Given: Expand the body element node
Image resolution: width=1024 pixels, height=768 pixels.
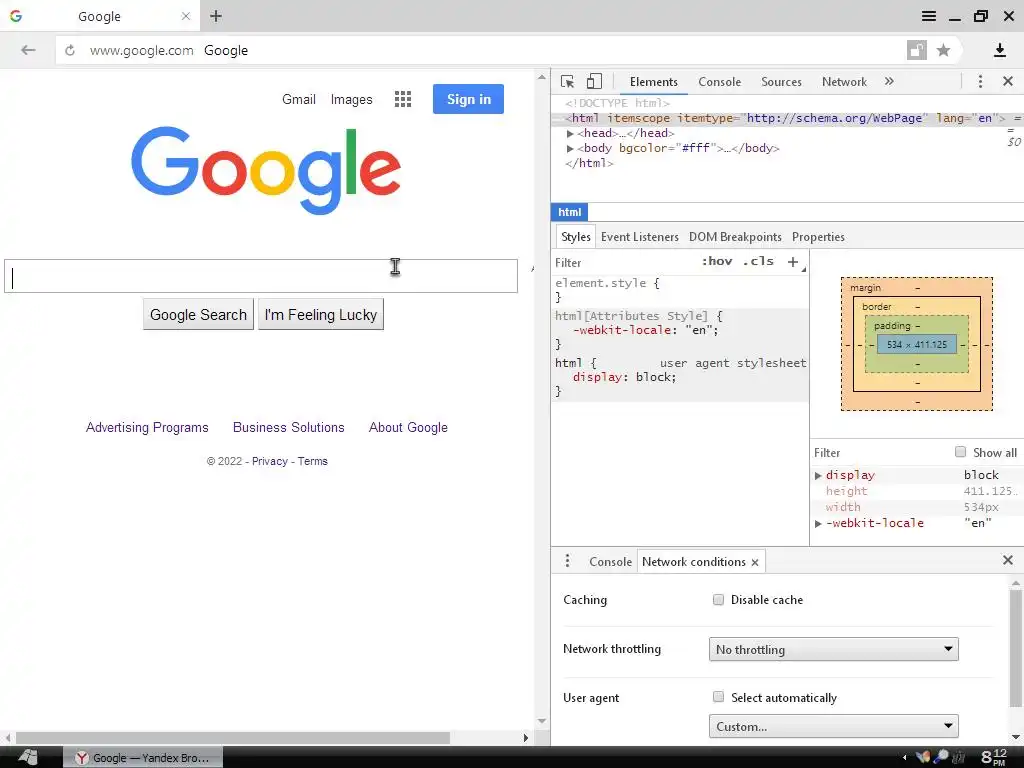Looking at the screenshot, I should coord(570,148).
